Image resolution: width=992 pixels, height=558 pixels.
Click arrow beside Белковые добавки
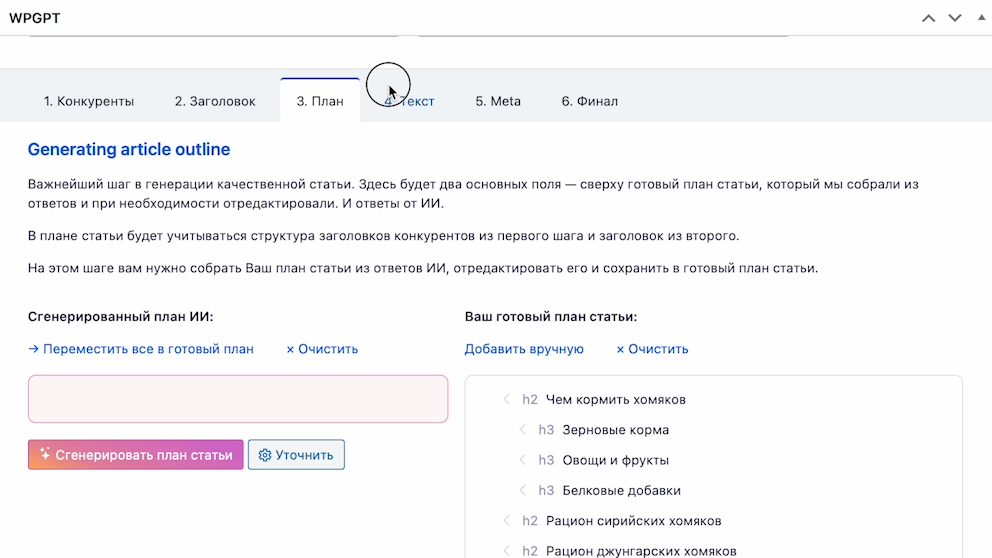[523, 490]
